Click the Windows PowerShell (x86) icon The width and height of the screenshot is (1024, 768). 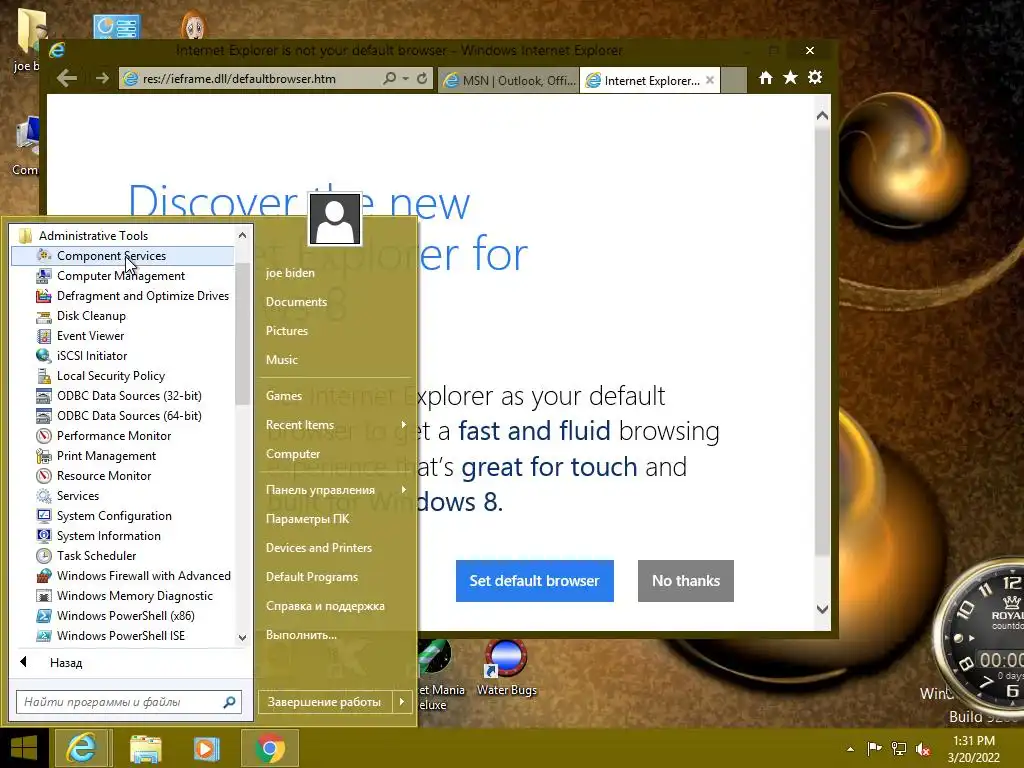tap(44, 616)
